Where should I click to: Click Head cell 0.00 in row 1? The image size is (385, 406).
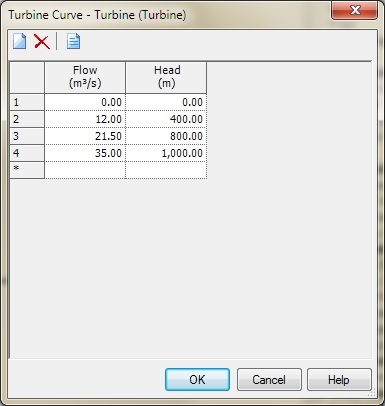166,102
